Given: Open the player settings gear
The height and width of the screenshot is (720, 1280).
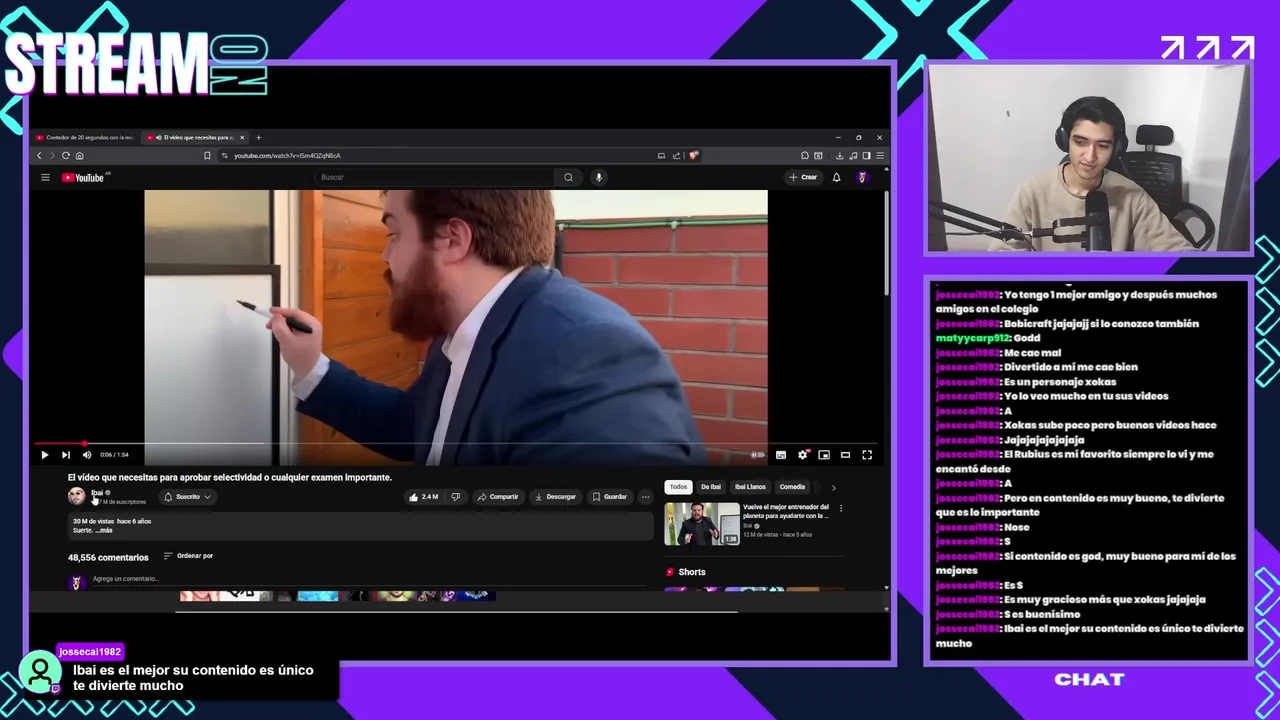Looking at the screenshot, I should coord(802,455).
